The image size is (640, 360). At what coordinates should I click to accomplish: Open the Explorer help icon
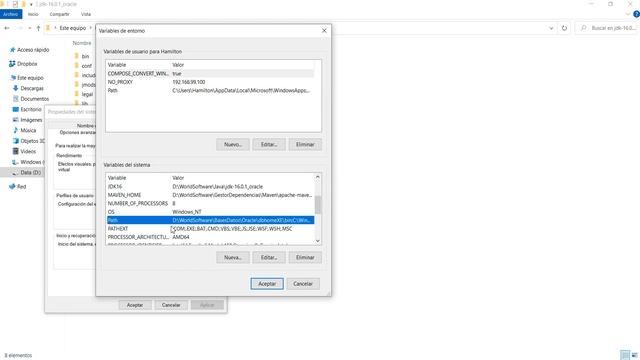636,14
